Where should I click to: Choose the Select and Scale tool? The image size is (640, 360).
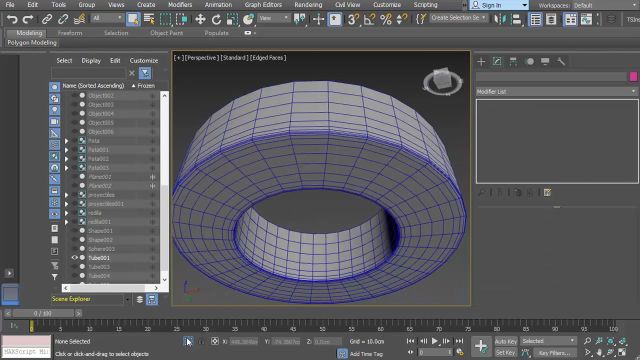click(232, 19)
